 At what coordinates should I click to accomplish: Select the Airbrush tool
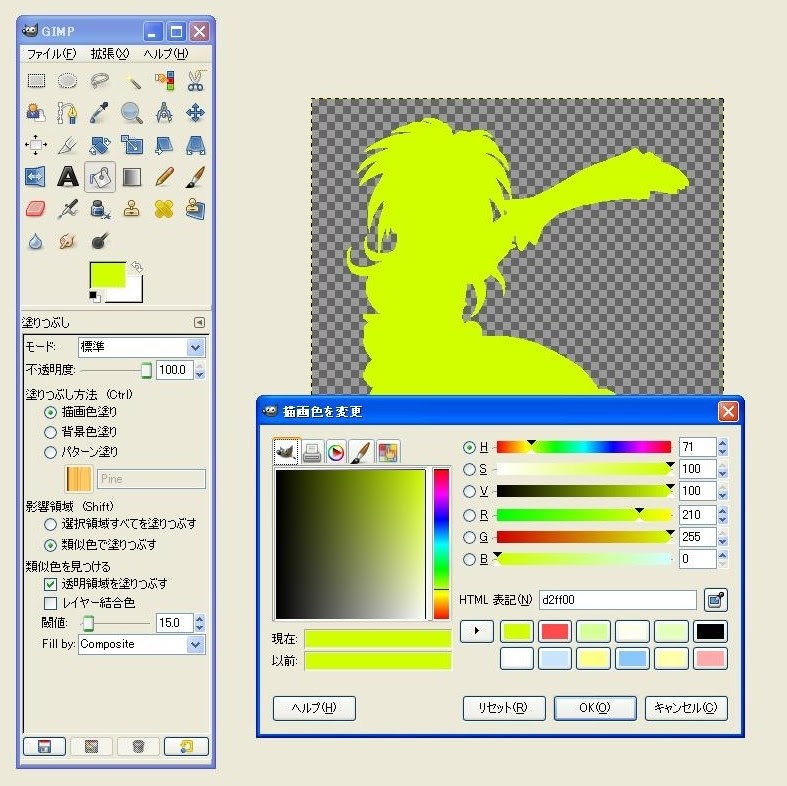point(67,209)
